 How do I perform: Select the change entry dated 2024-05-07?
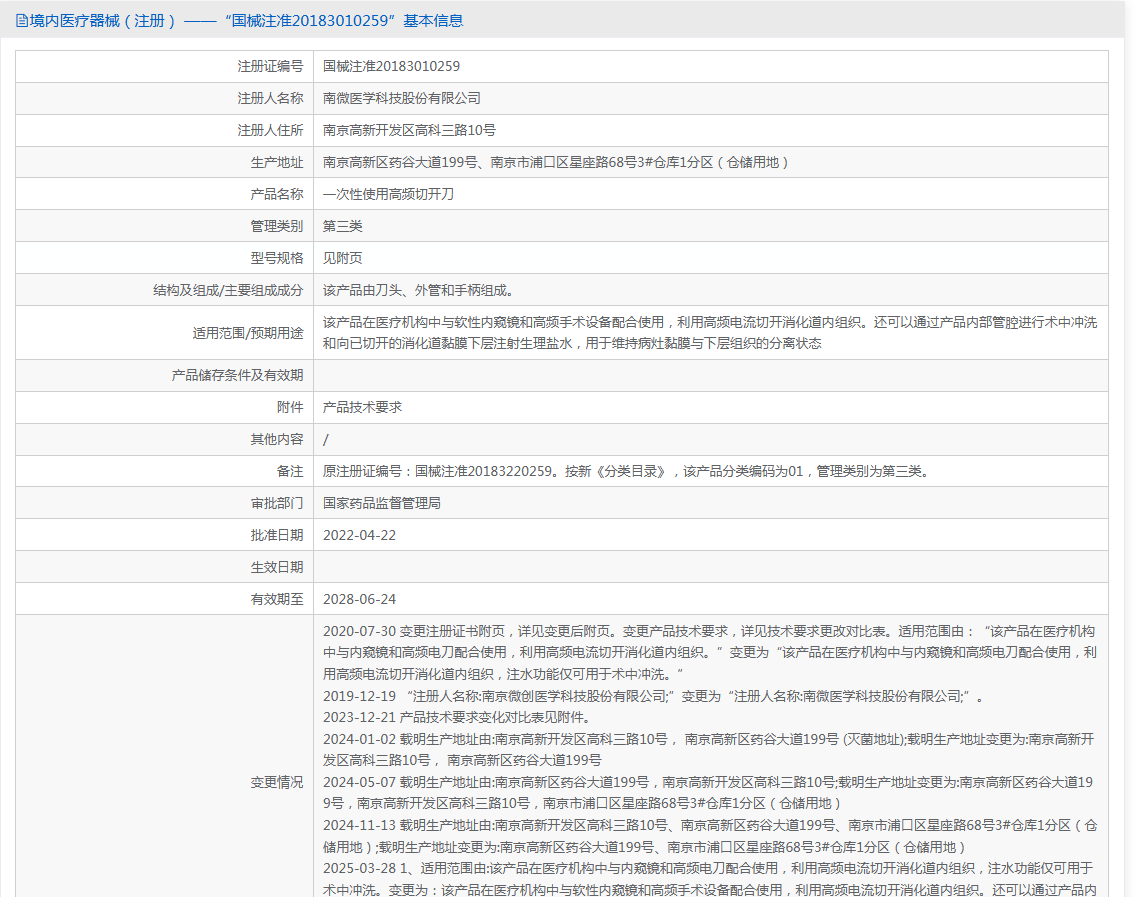coord(709,793)
